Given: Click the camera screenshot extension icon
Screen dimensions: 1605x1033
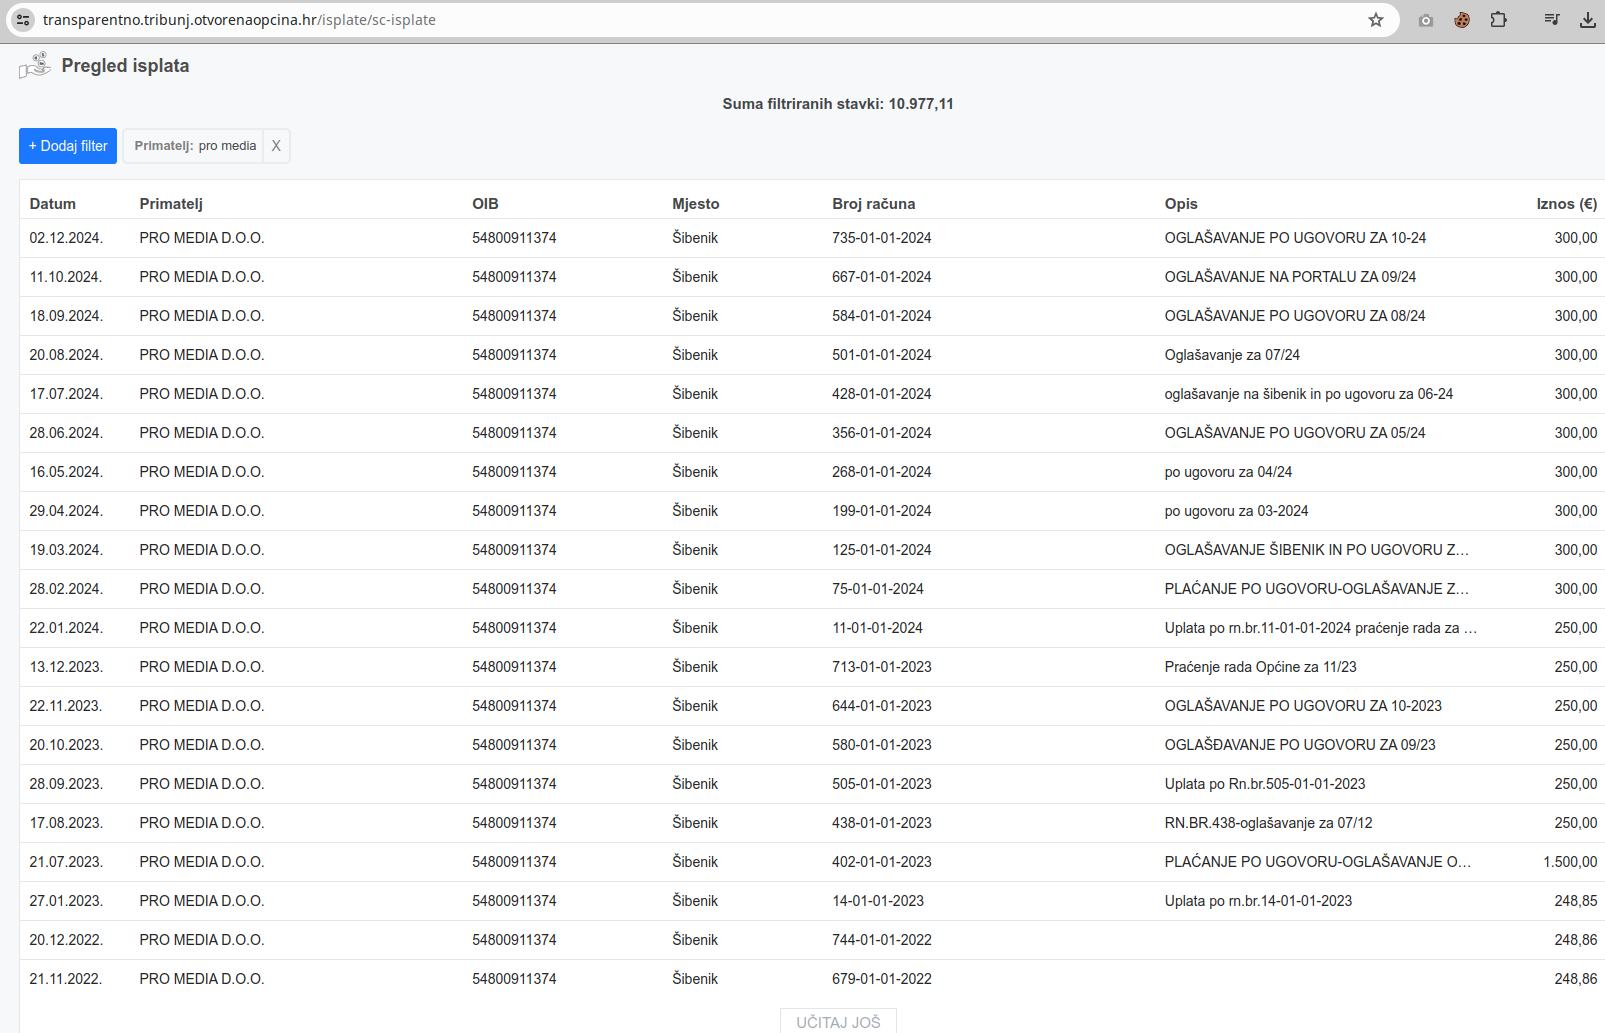Looking at the screenshot, I should (1426, 20).
